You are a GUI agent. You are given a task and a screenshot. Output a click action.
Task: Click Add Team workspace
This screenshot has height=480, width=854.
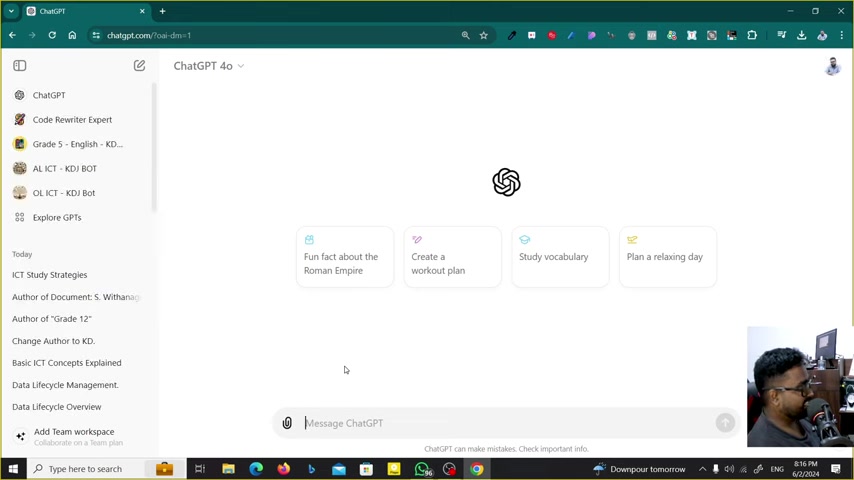pos(78,437)
